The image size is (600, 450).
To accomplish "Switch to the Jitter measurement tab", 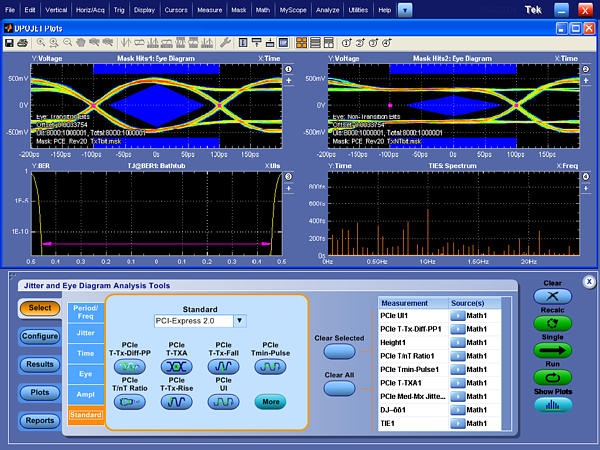I will click(85, 334).
